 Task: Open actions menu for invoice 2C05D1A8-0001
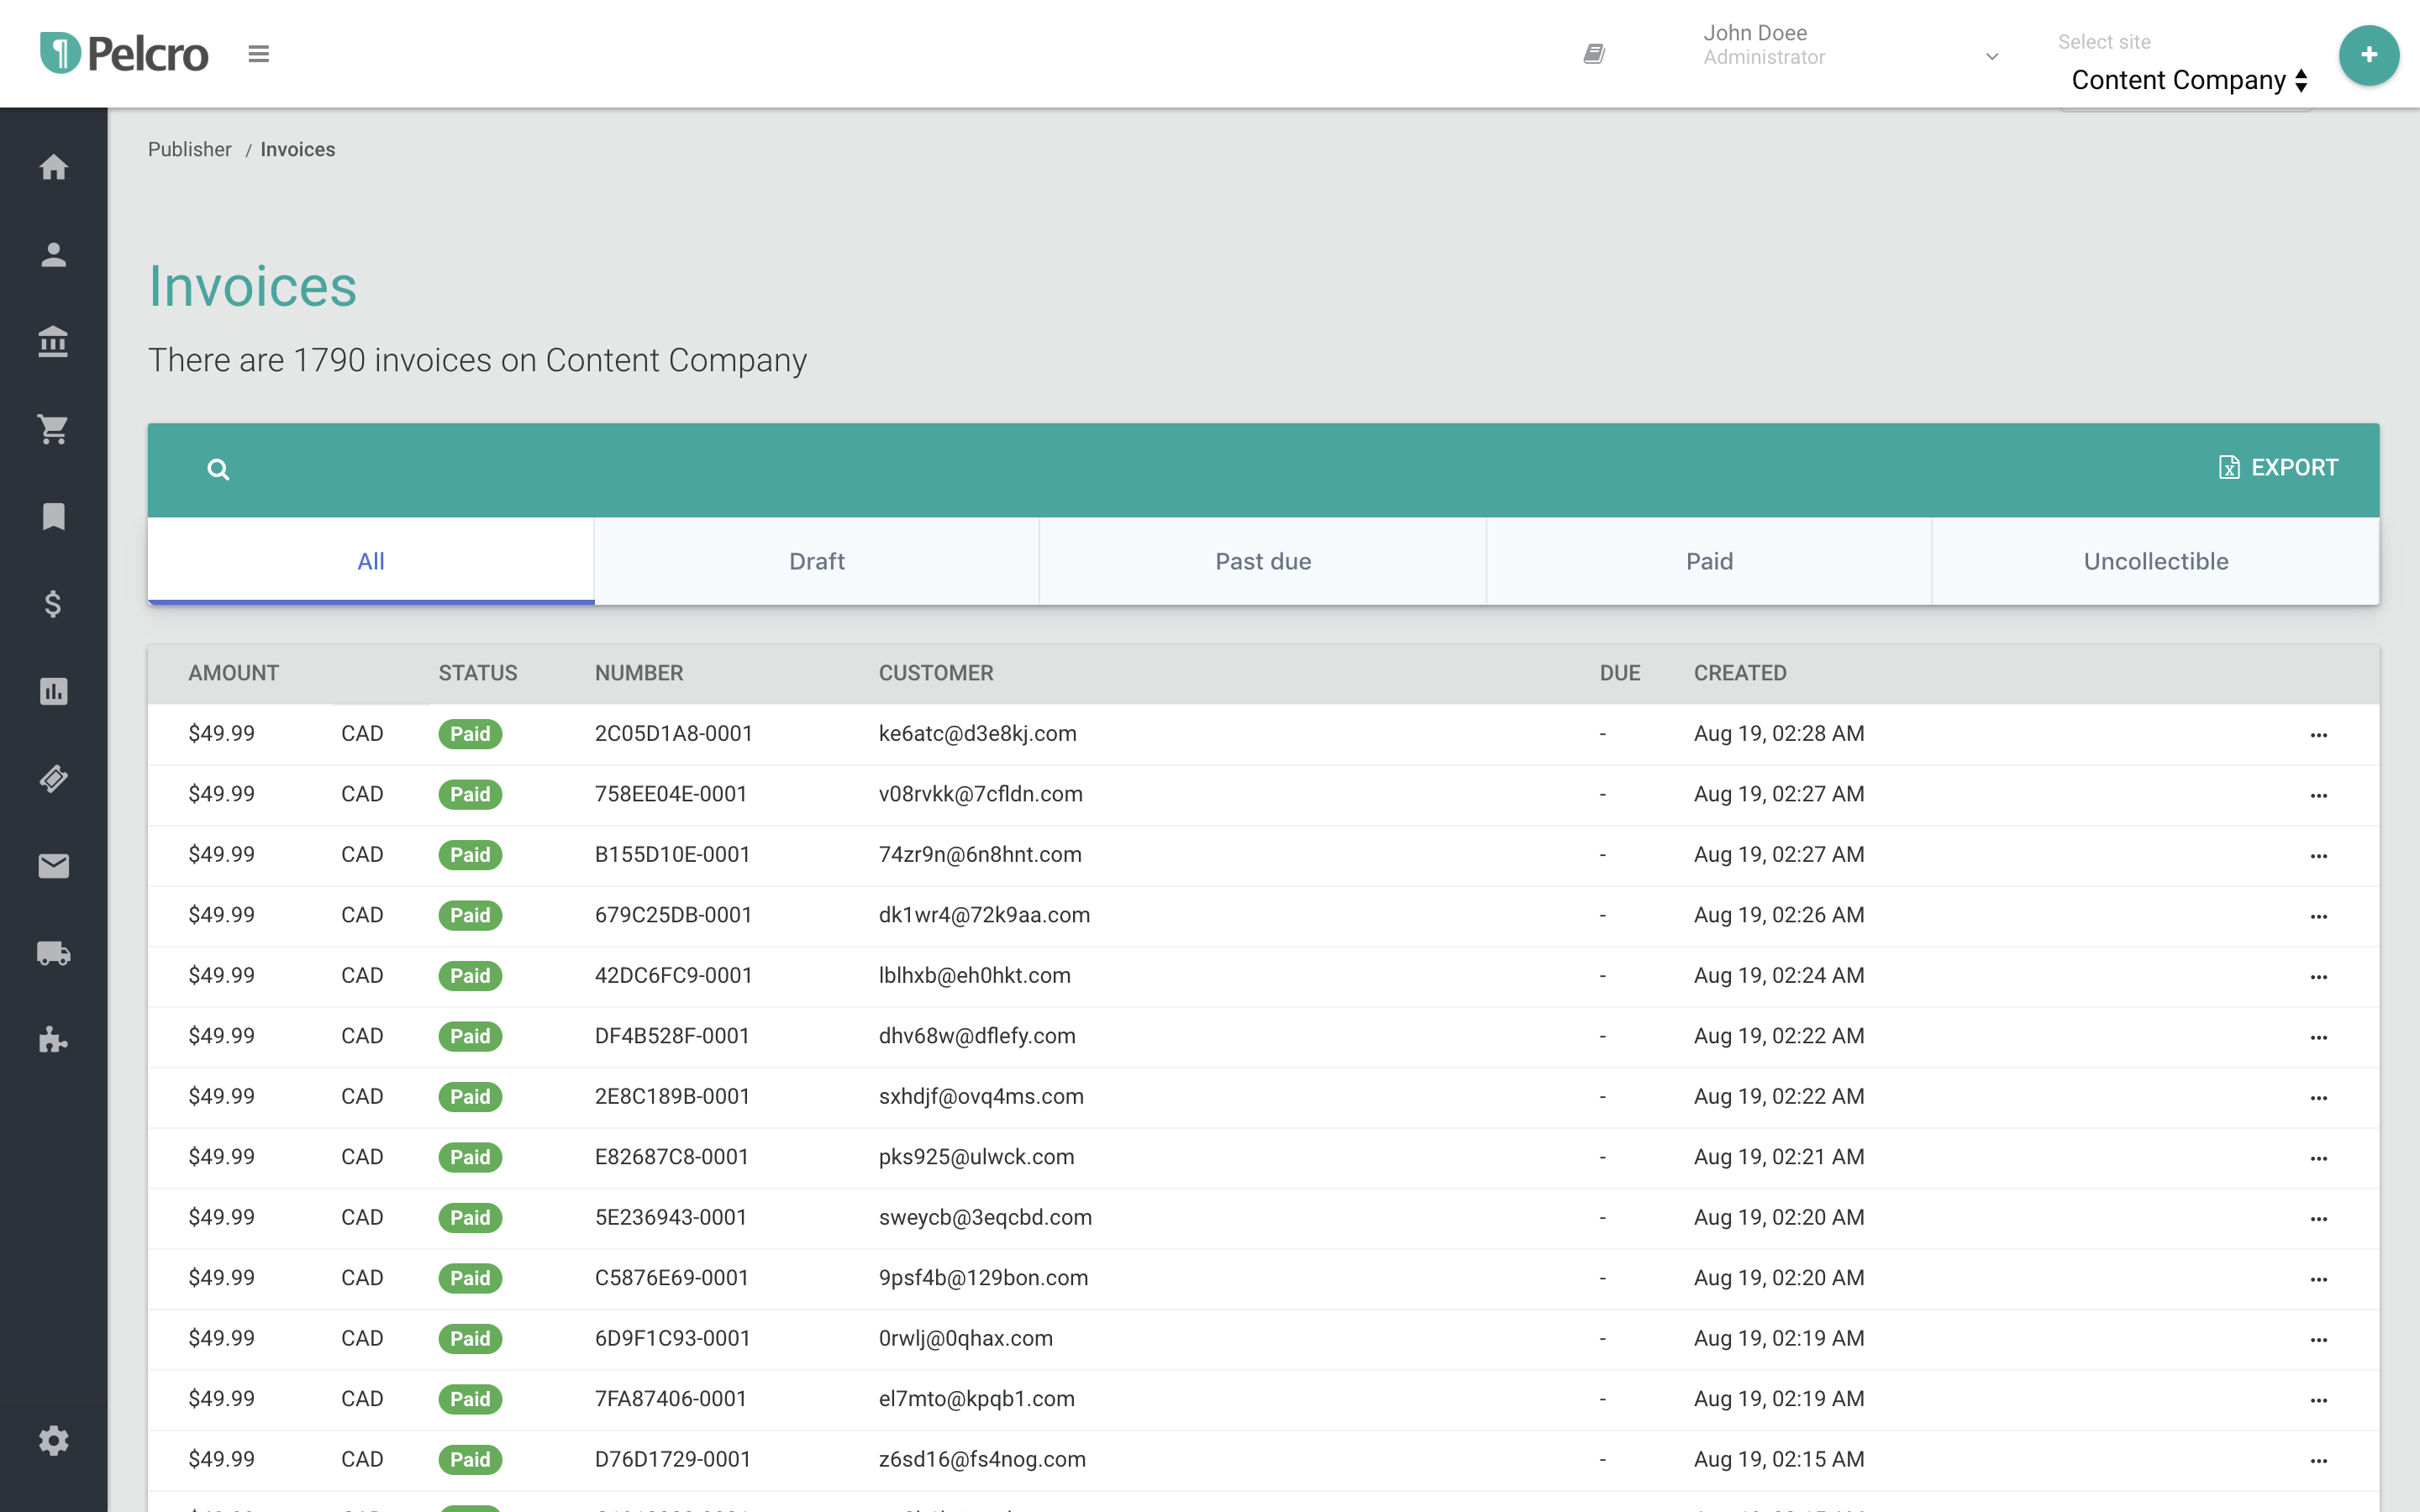coord(2319,735)
